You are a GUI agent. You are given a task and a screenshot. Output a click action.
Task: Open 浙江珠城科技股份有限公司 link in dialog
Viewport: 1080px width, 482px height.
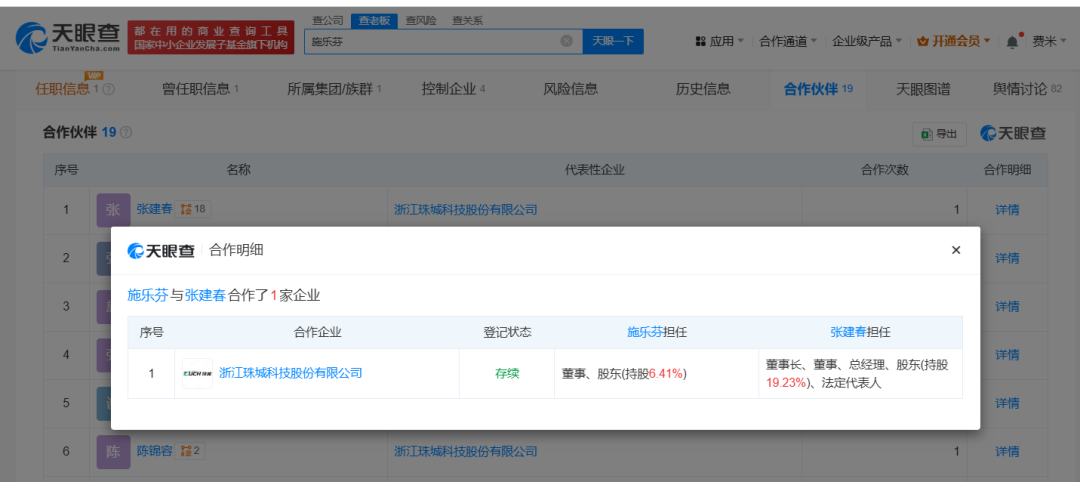tap(290, 373)
